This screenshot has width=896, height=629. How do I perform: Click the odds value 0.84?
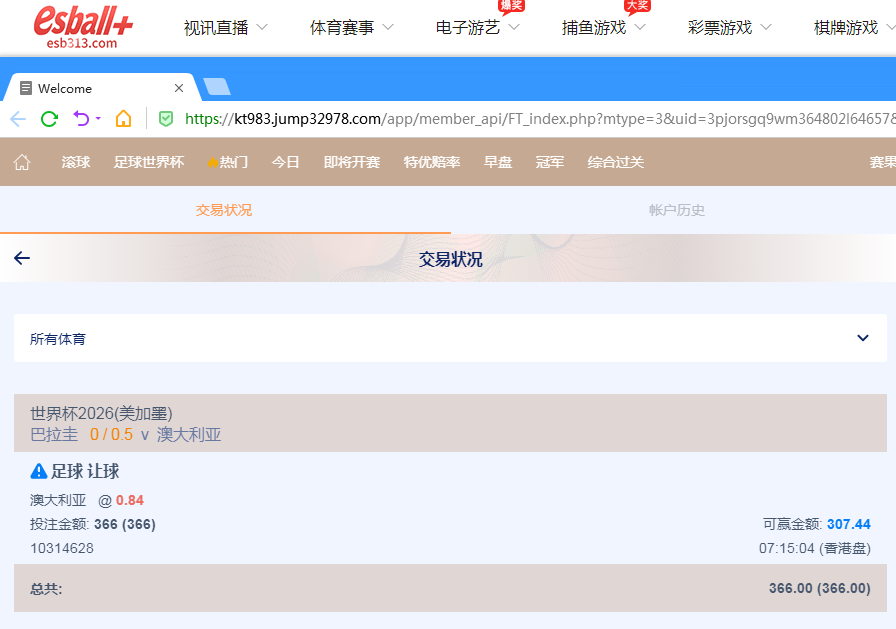(x=130, y=500)
